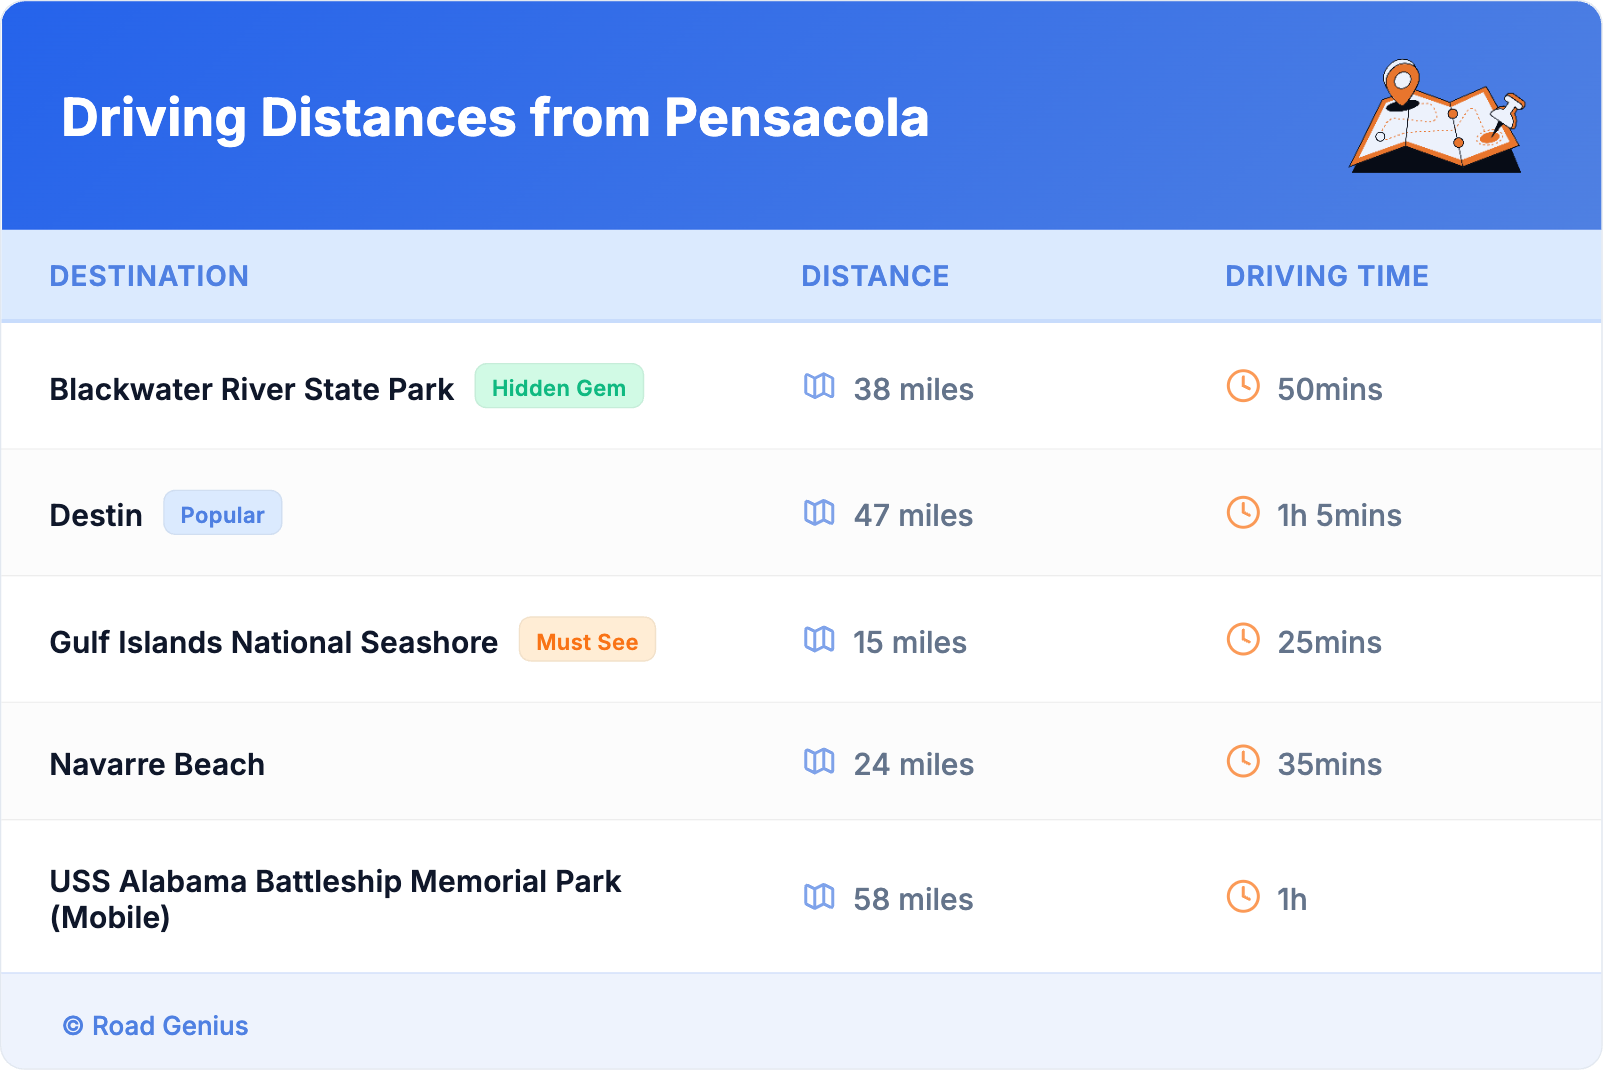Select the Navarre Beach destination name
The width and height of the screenshot is (1604, 1070).
point(157,764)
